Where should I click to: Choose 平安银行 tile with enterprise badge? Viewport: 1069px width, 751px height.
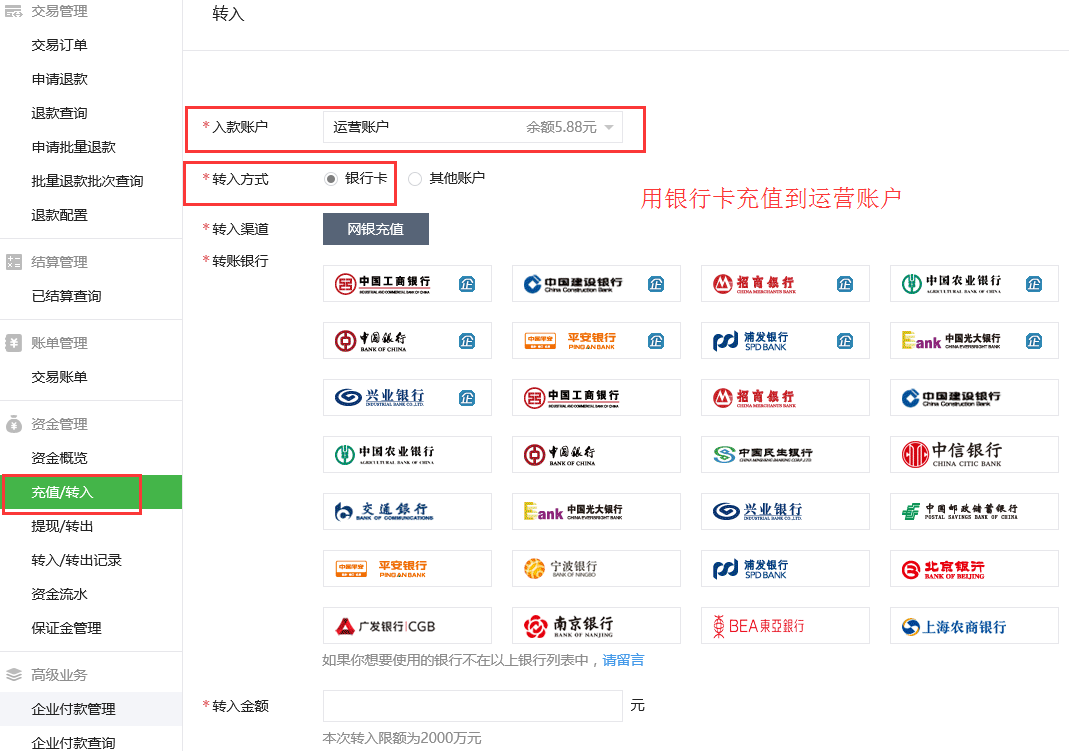point(596,341)
